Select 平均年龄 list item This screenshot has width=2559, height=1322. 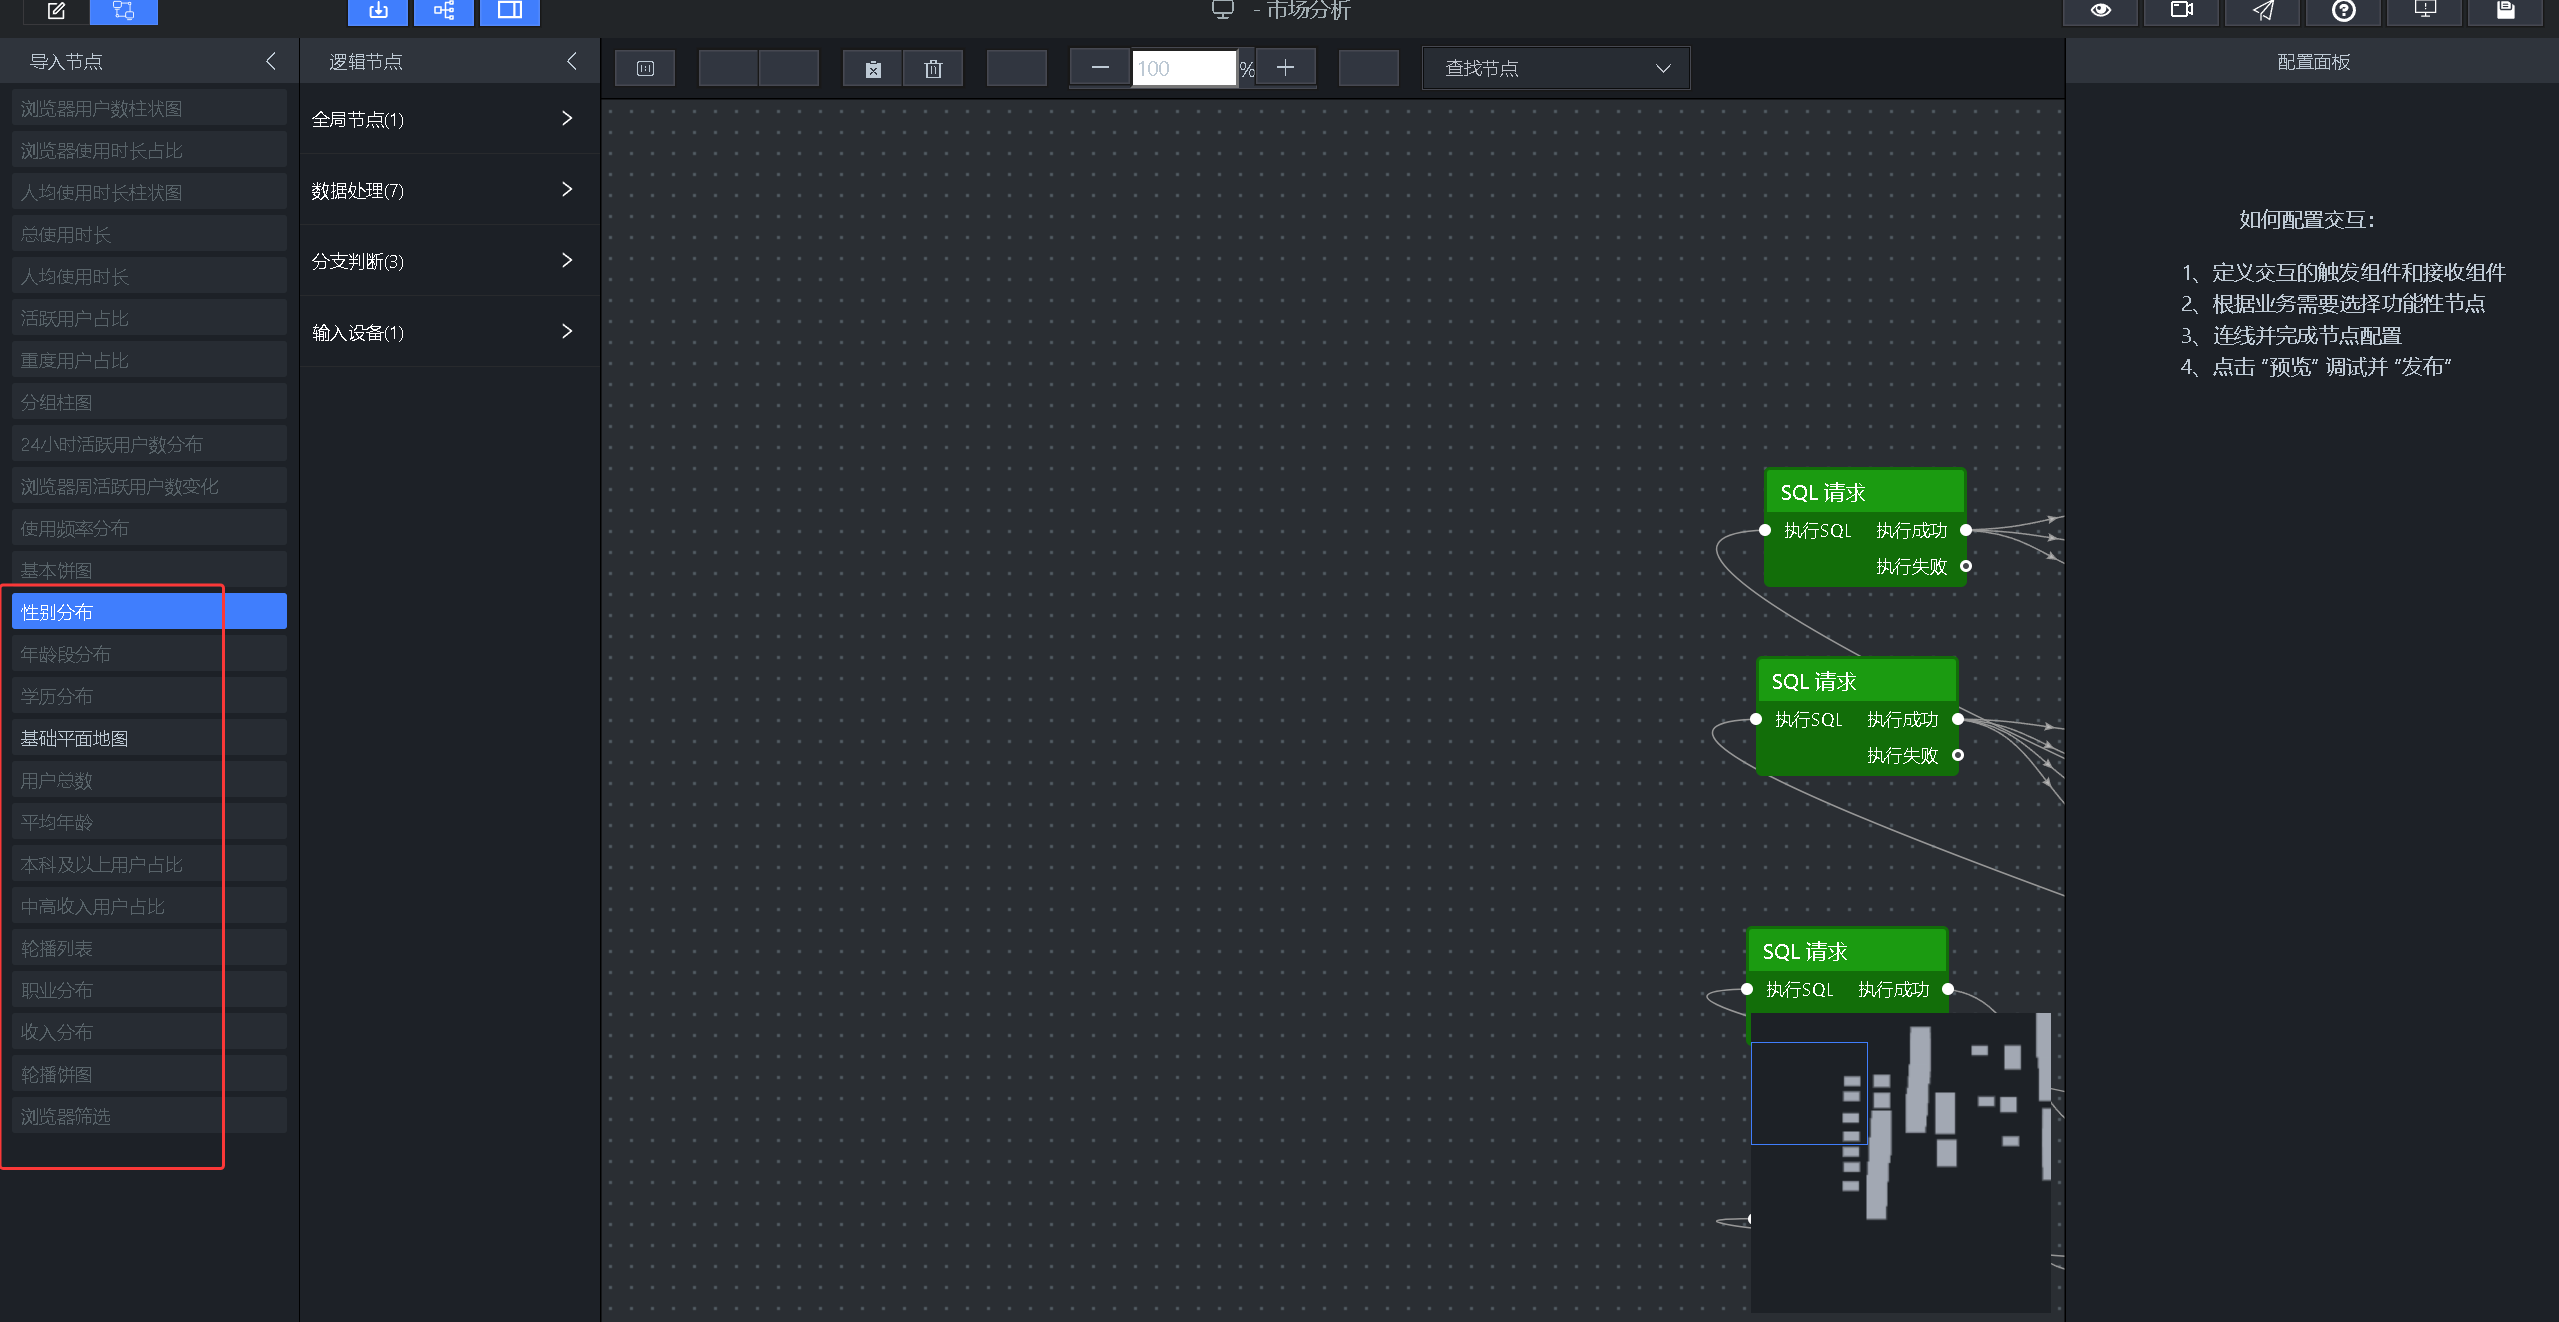pyautogui.click(x=149, y=822)
